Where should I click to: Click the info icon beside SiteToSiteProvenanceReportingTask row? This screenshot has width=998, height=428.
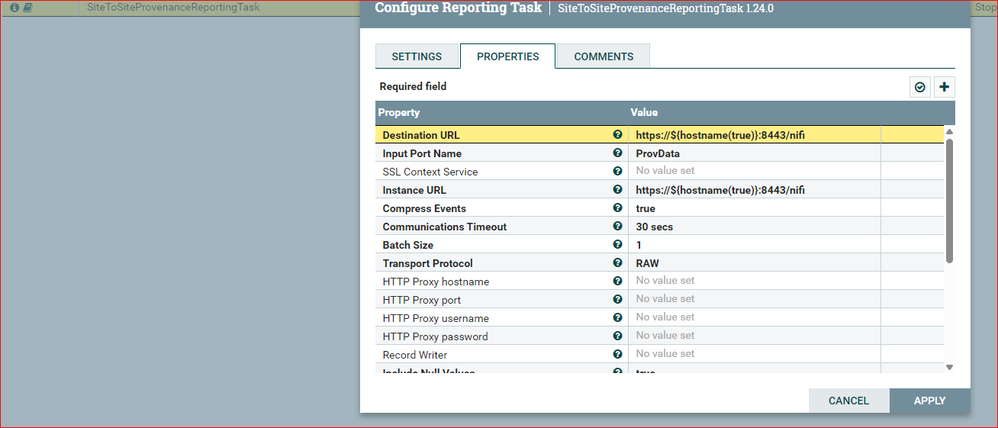[x=15, y=8]
